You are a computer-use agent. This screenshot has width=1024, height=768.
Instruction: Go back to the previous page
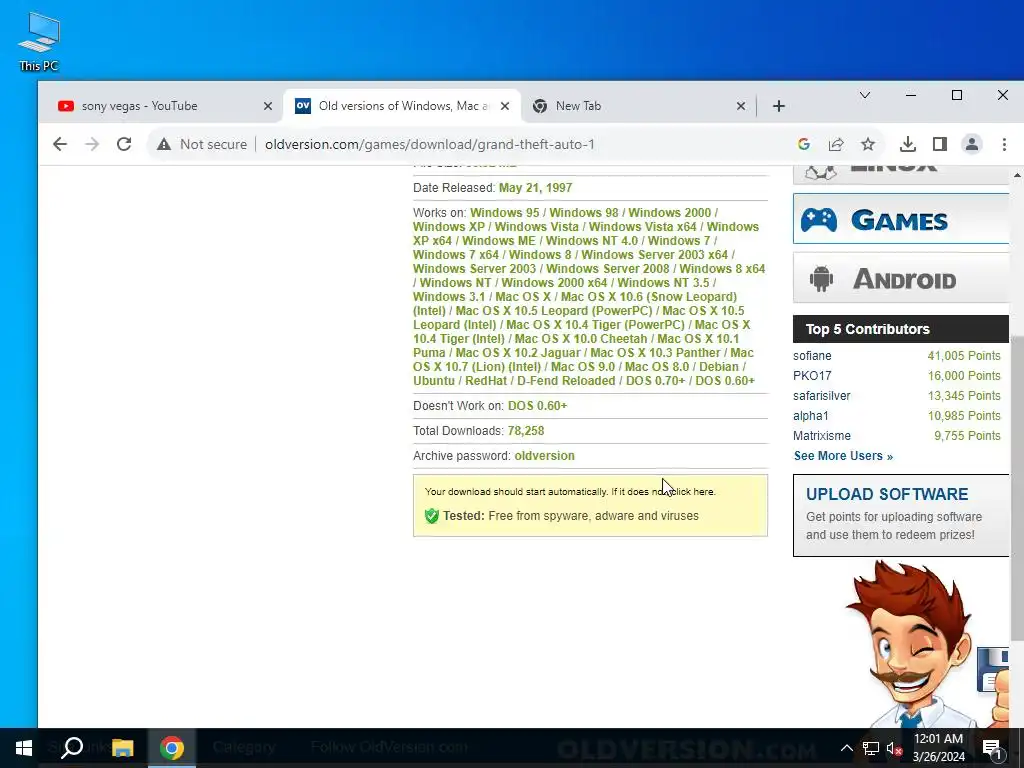[59, 144]
